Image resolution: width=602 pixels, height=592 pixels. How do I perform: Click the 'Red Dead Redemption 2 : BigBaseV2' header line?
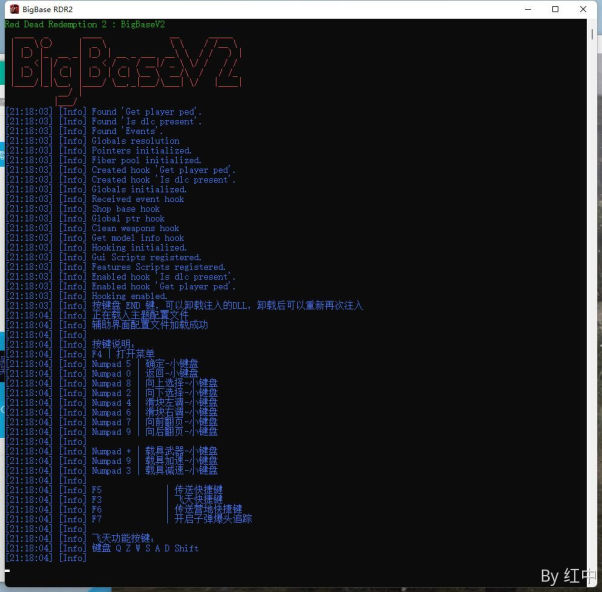click(85, 25)
